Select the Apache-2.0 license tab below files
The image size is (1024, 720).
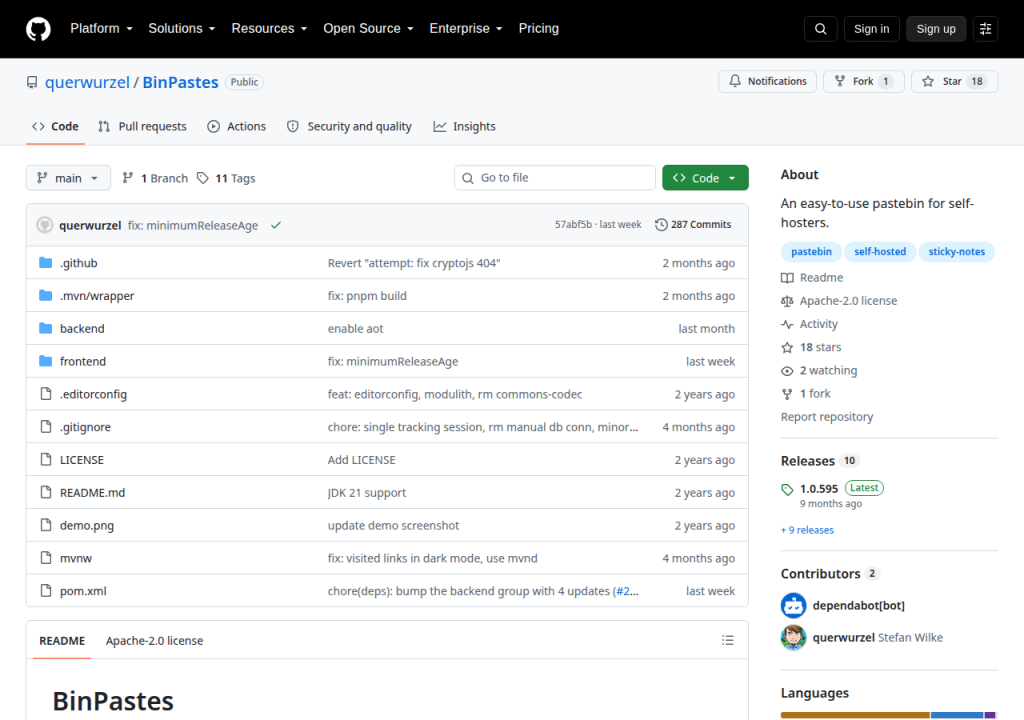(x=154, y=641)
